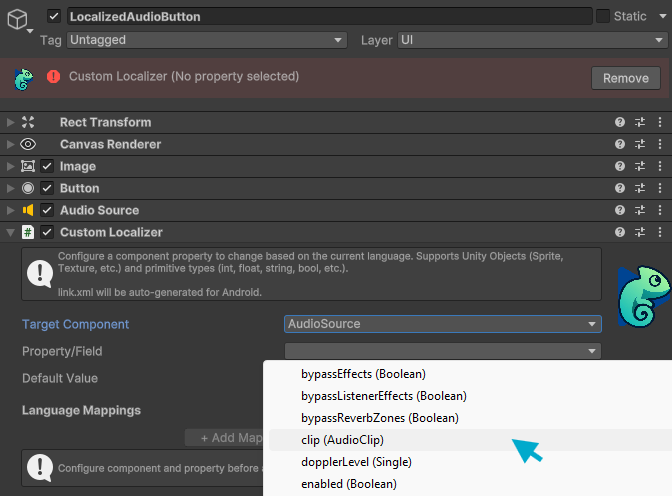Viewport: 672px width, 496px height.
Task: Open help for Button component
Action: click(x=620, y=188)
